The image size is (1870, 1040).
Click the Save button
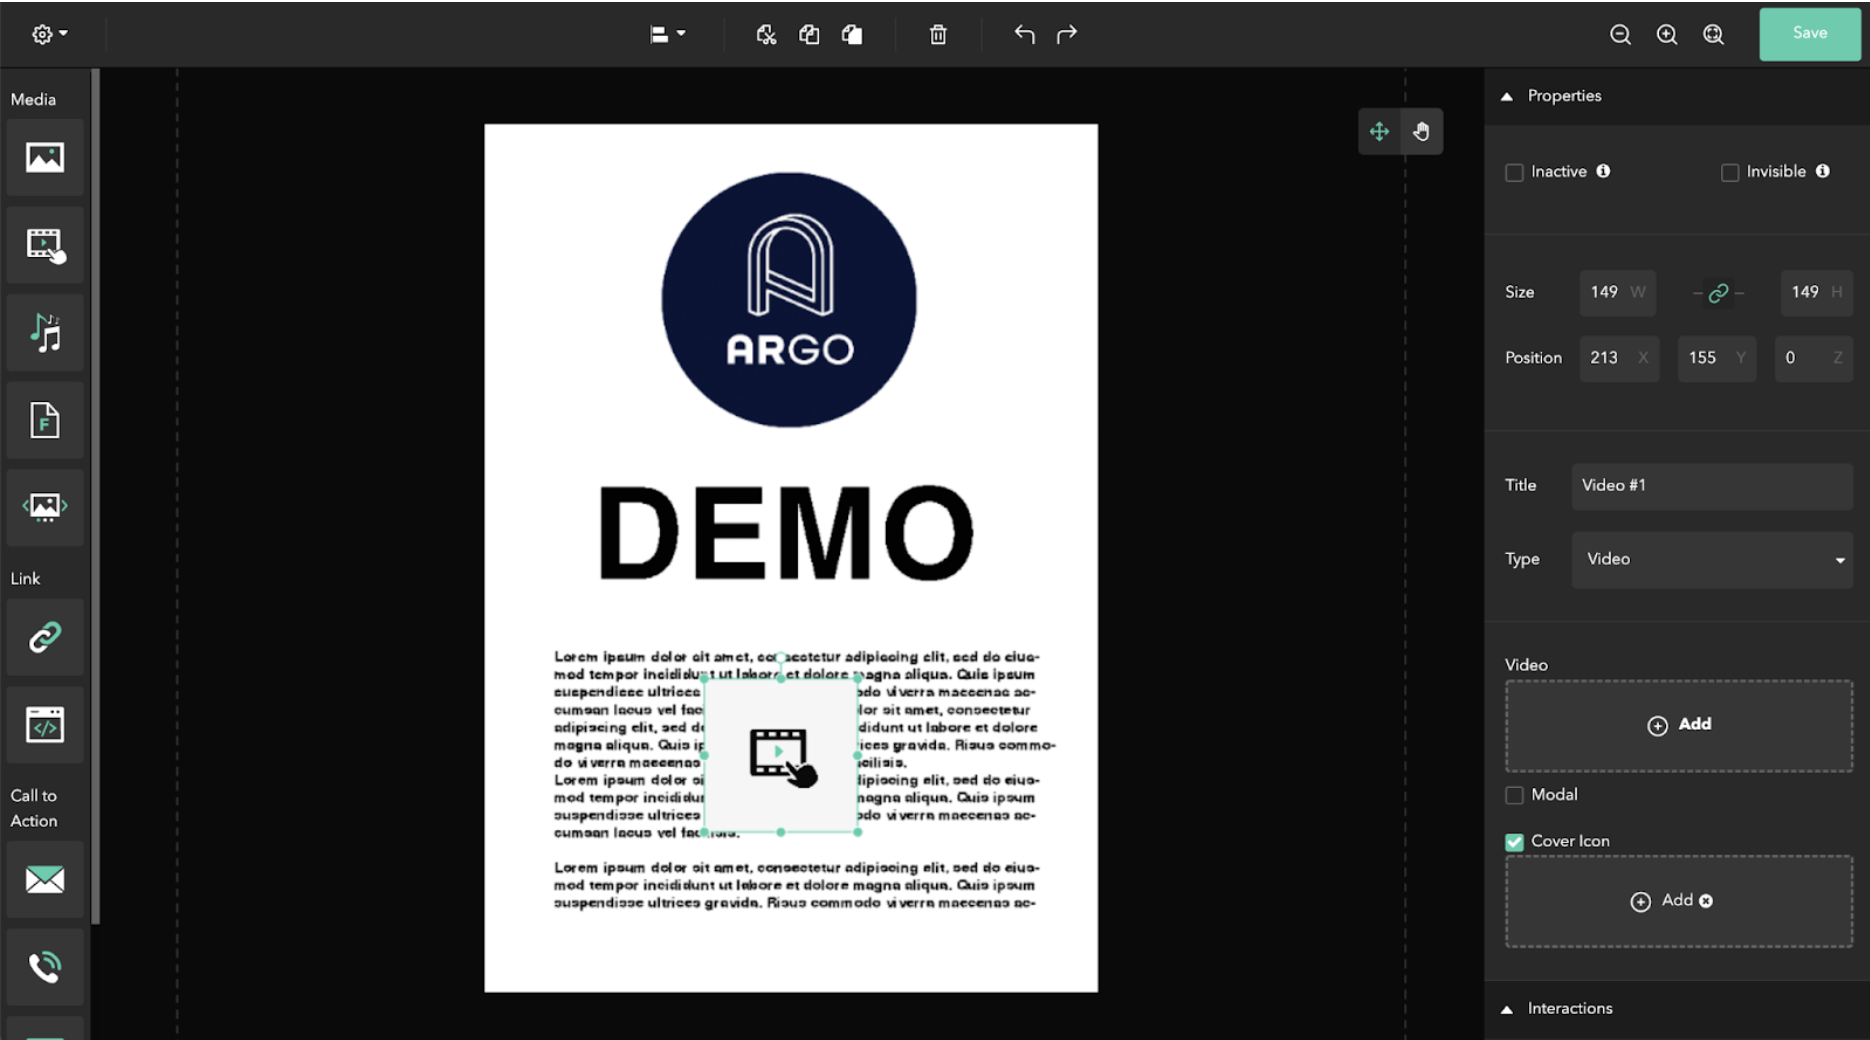click(x=1810, y=34)
